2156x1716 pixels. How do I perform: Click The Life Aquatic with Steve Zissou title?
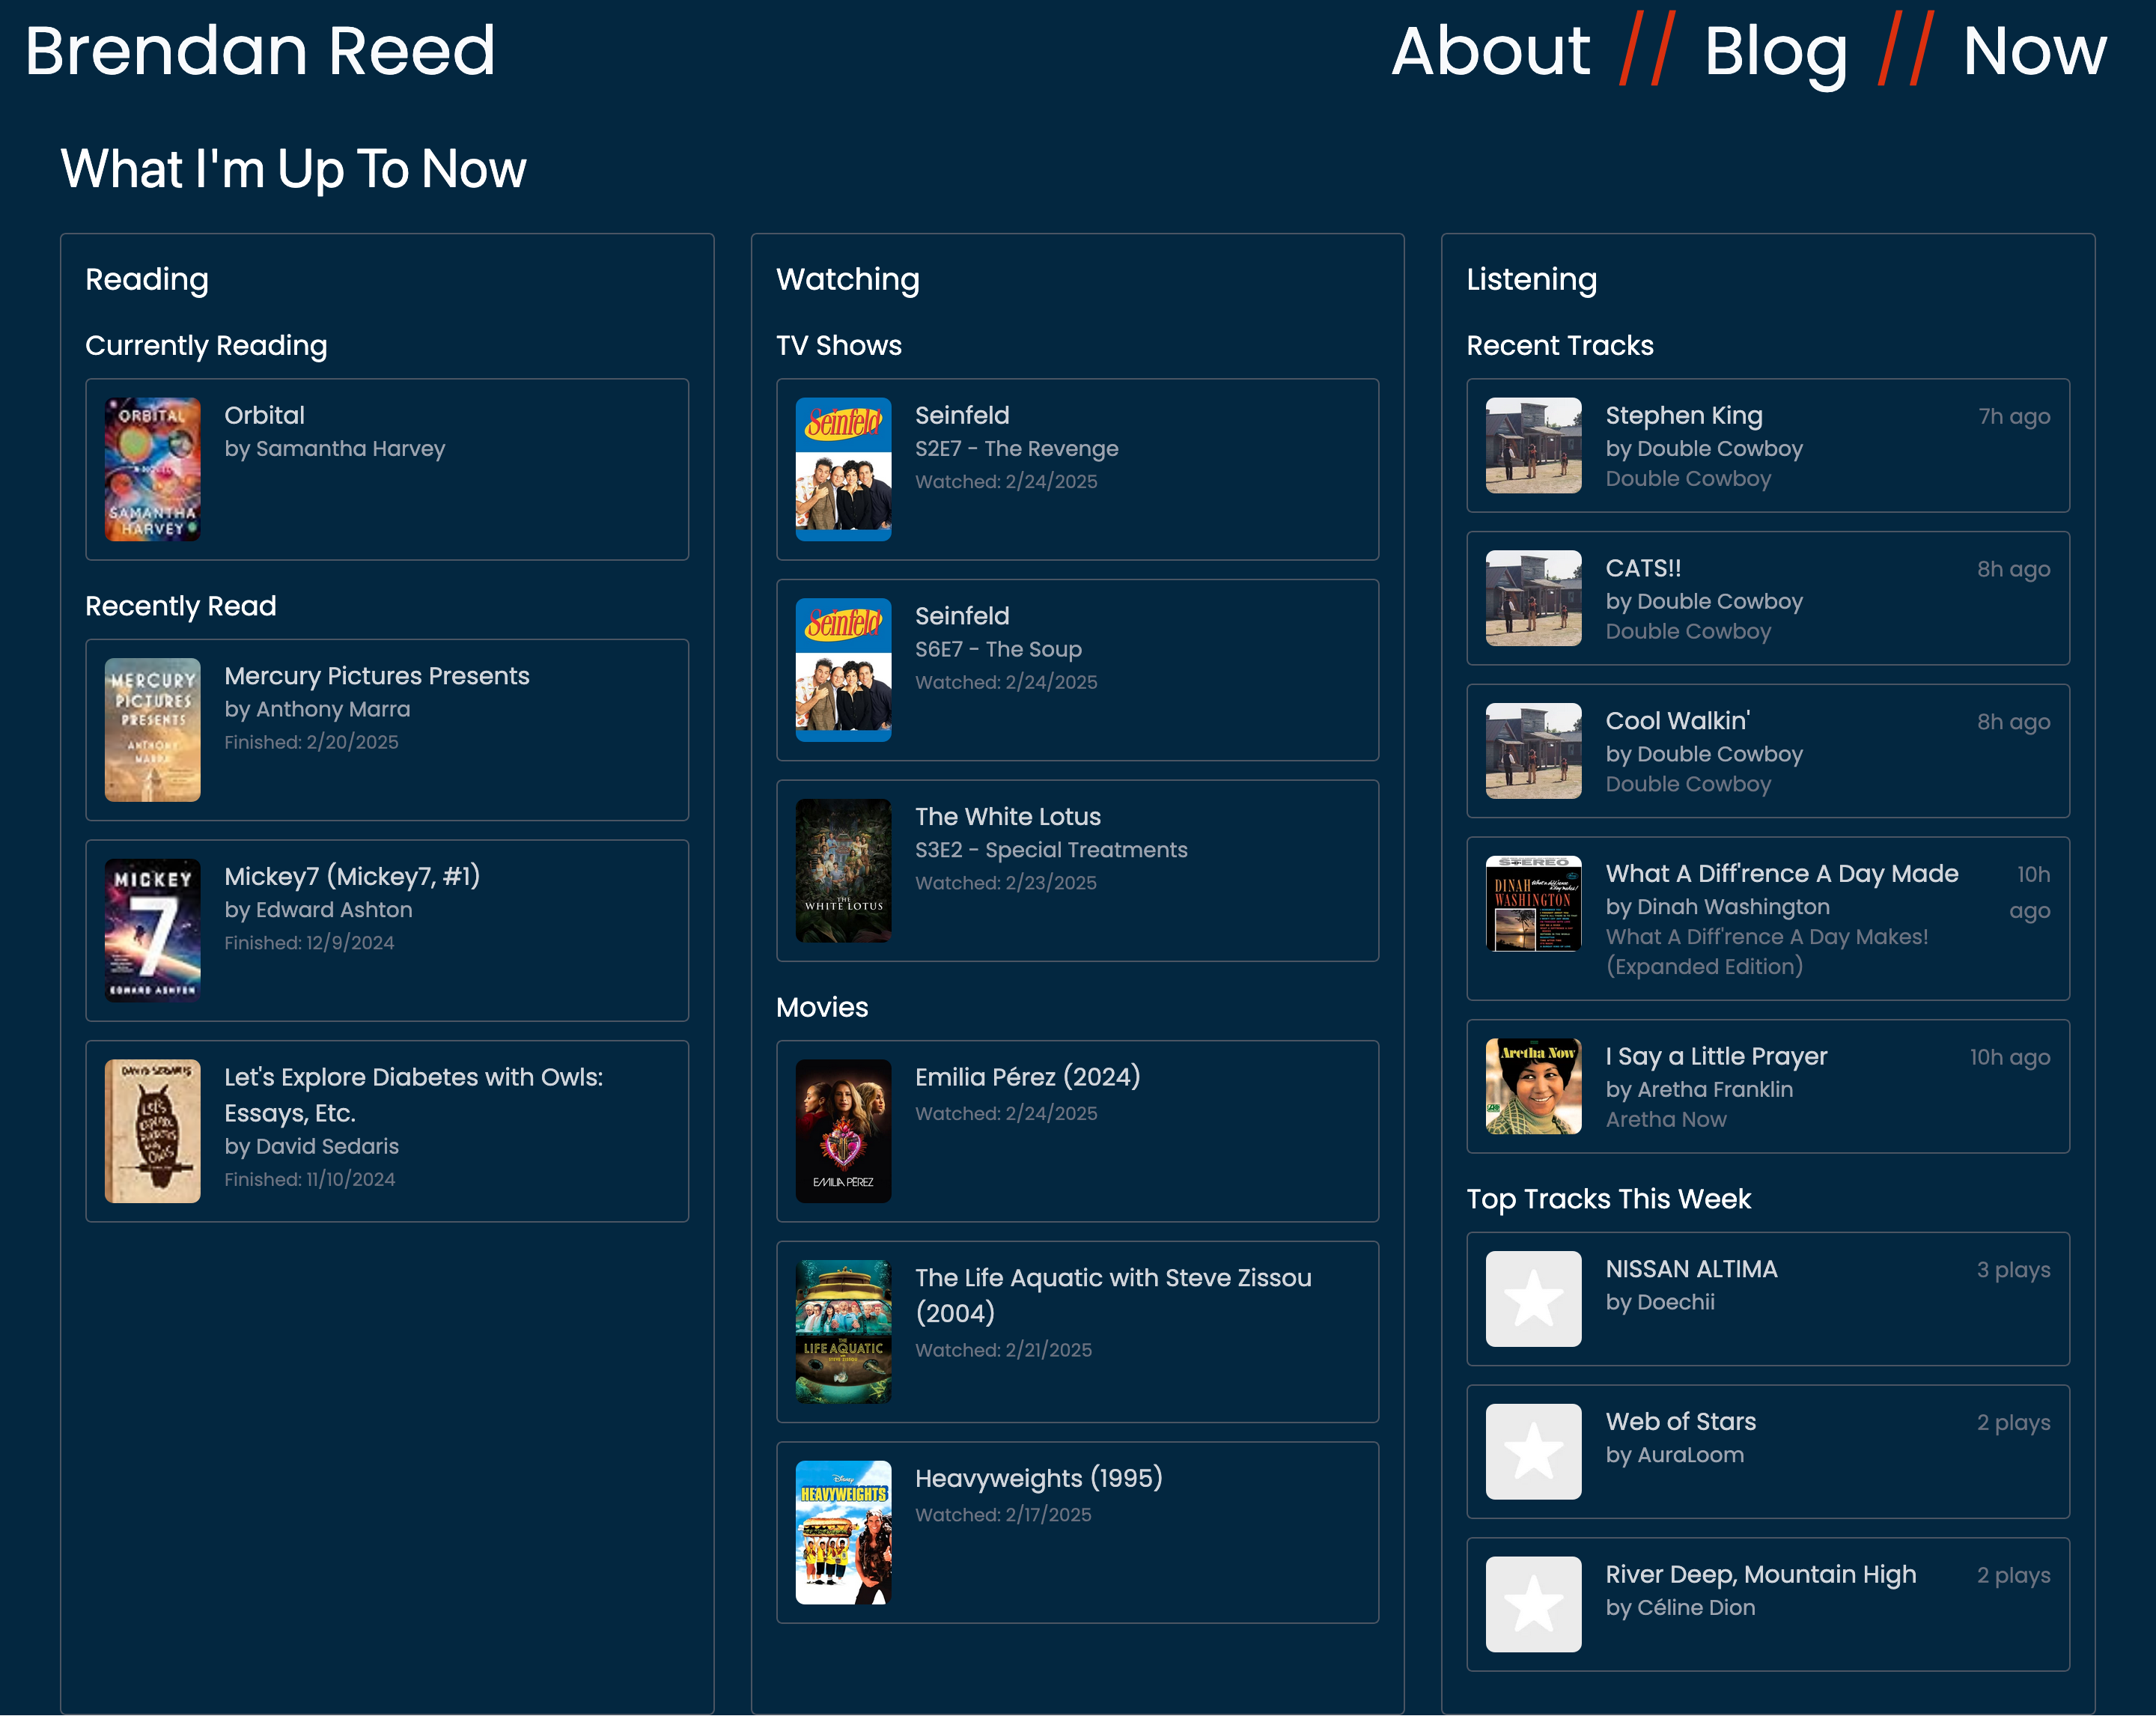pyautogui.click(x=1113, y=1295)
